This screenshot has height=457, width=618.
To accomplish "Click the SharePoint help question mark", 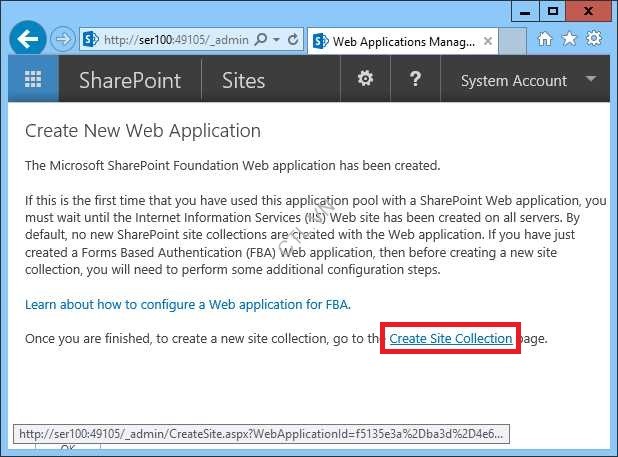I will 415,80.
